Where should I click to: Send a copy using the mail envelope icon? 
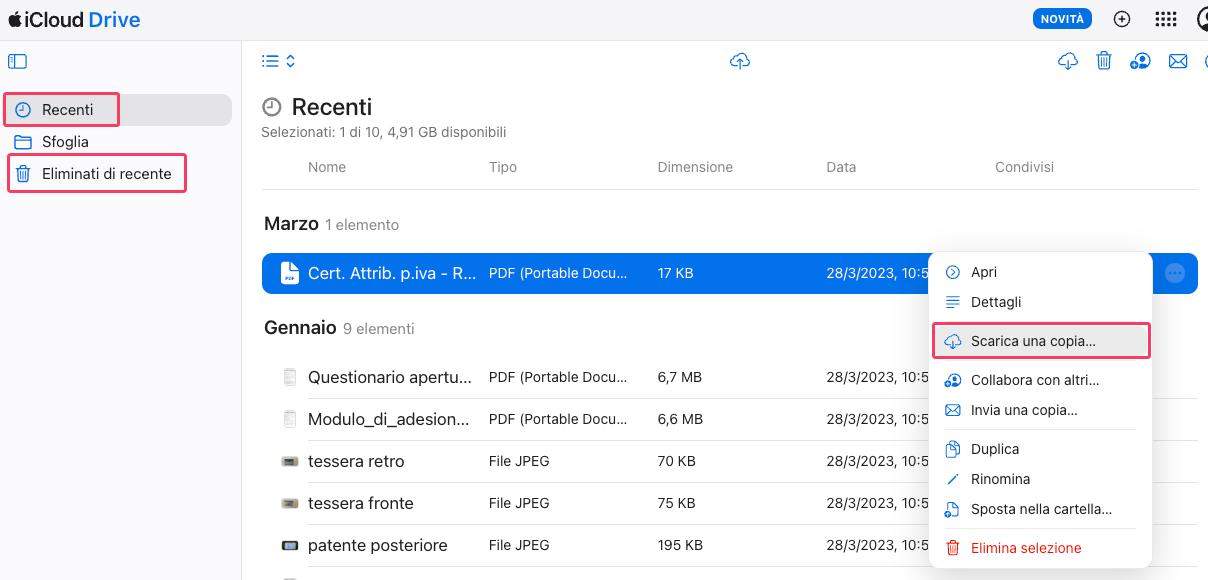pos(1178,61)
